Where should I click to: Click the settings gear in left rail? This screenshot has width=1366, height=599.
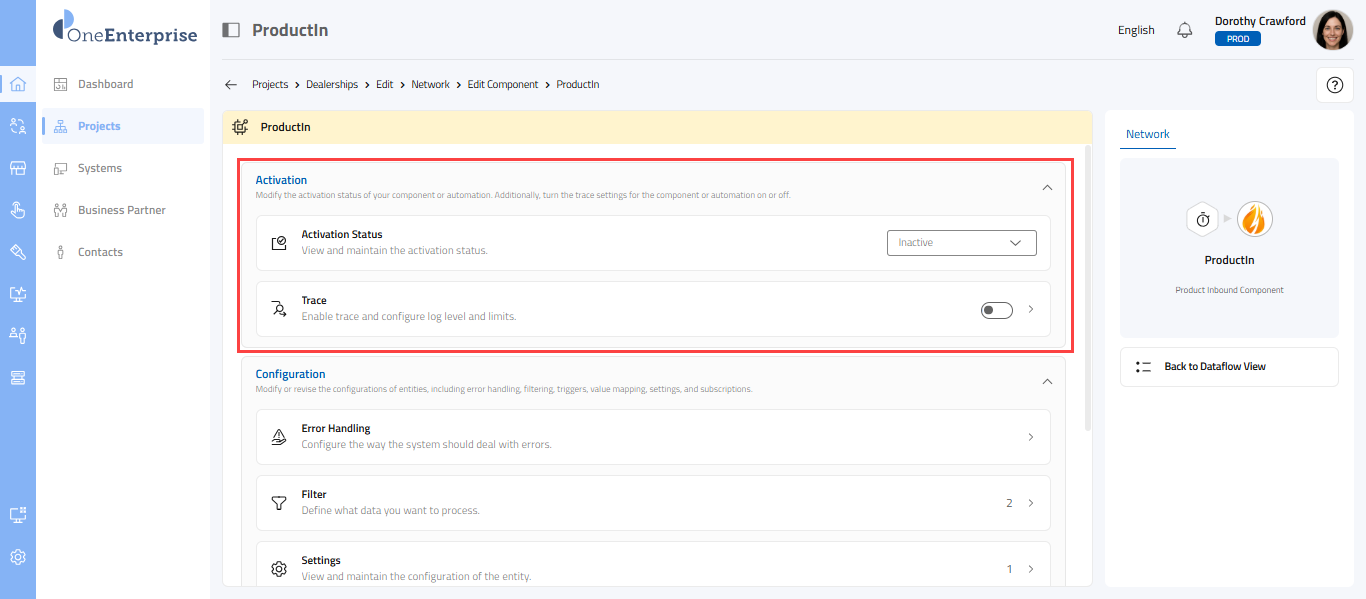click(x=17, y=557)
